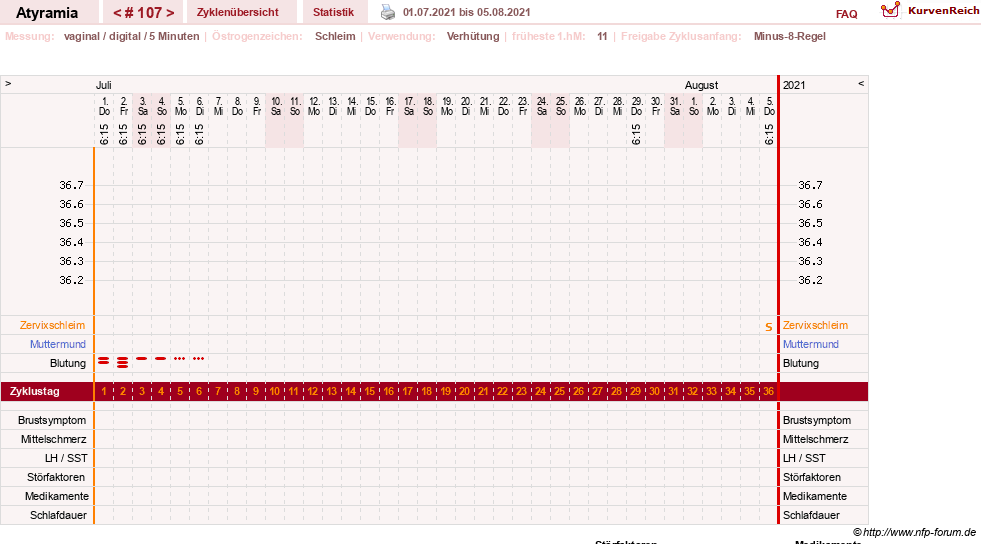This screenshot has height=544, width=981.
Task: Click cycle day 21 in Zyklustag row
Action: coord(484,391)
